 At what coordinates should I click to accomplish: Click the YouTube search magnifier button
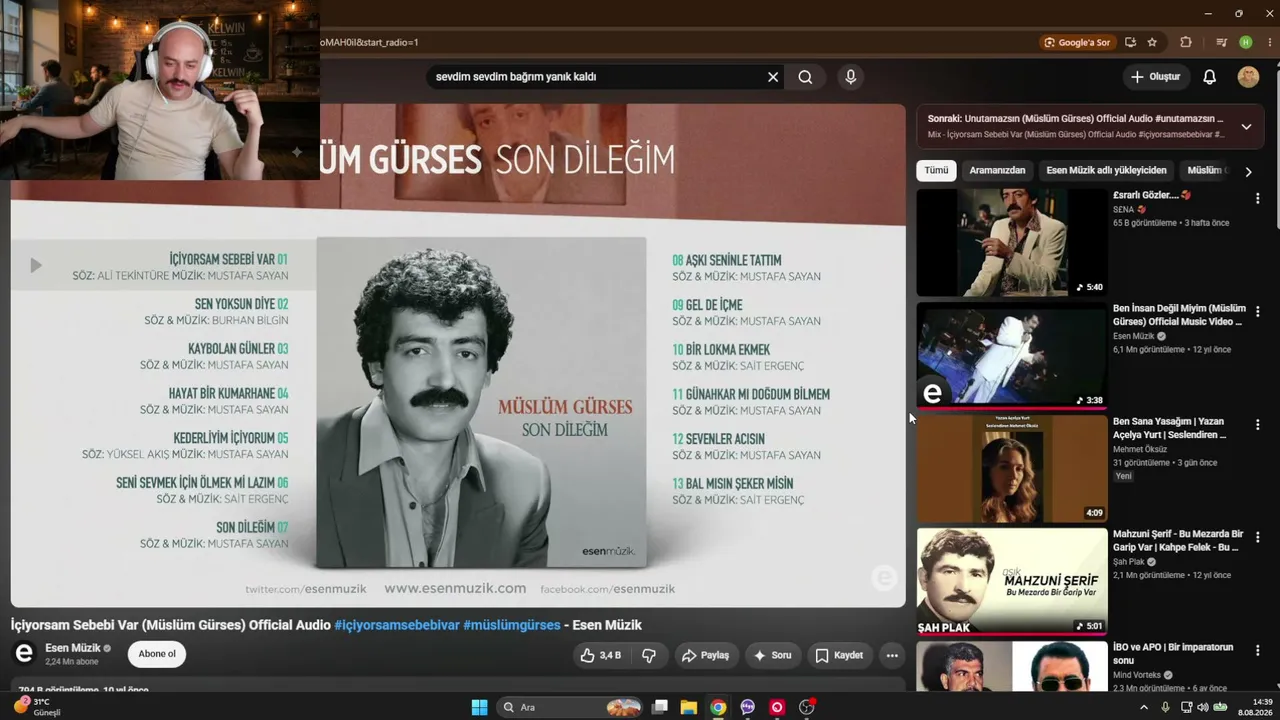click(805, 77)
